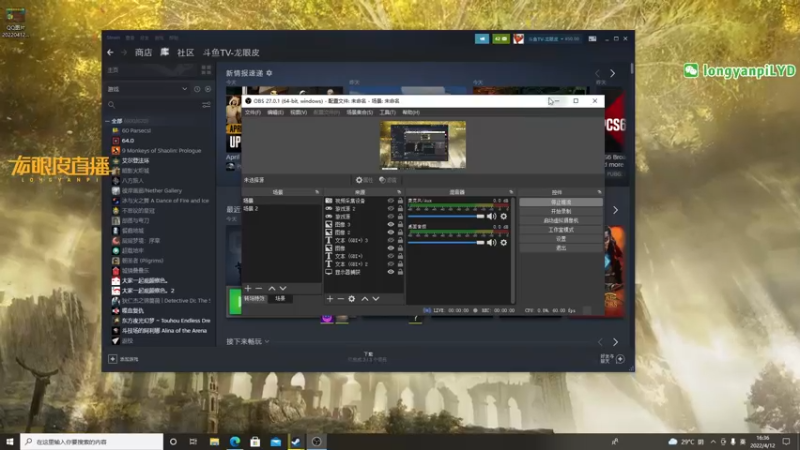Open Steam announcements blue megaphone icon

(482, 39)
